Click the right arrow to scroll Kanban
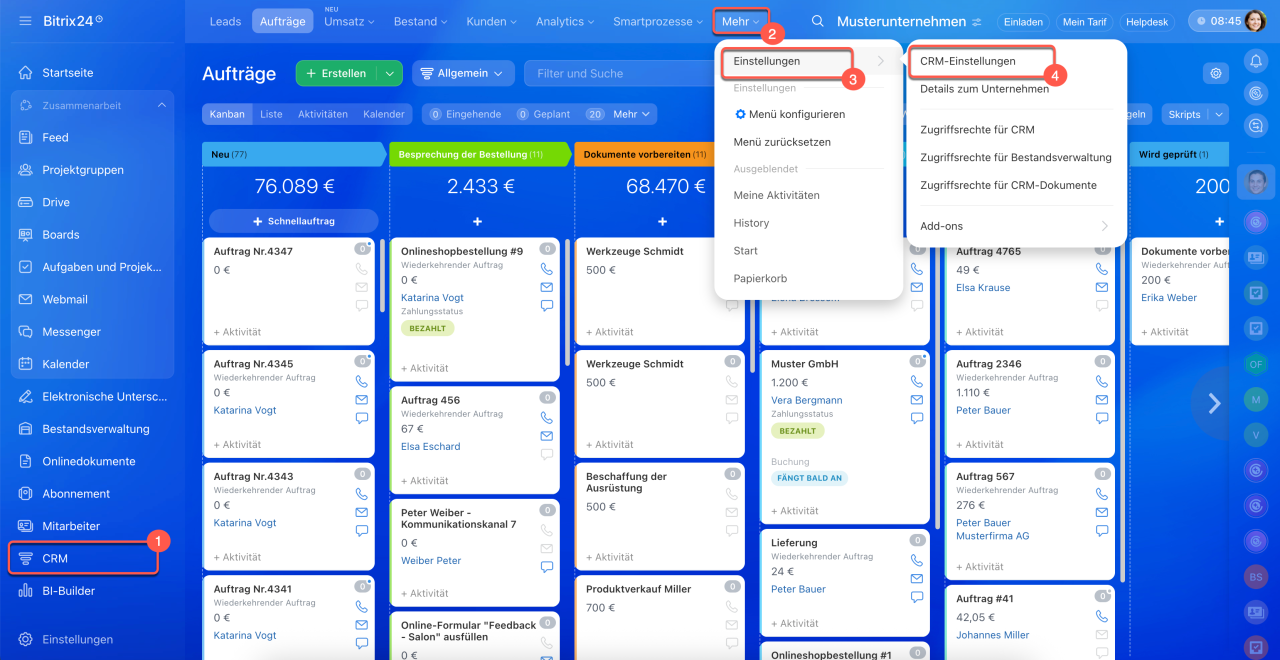1280x660 pixels. (x=1215, y=404)
